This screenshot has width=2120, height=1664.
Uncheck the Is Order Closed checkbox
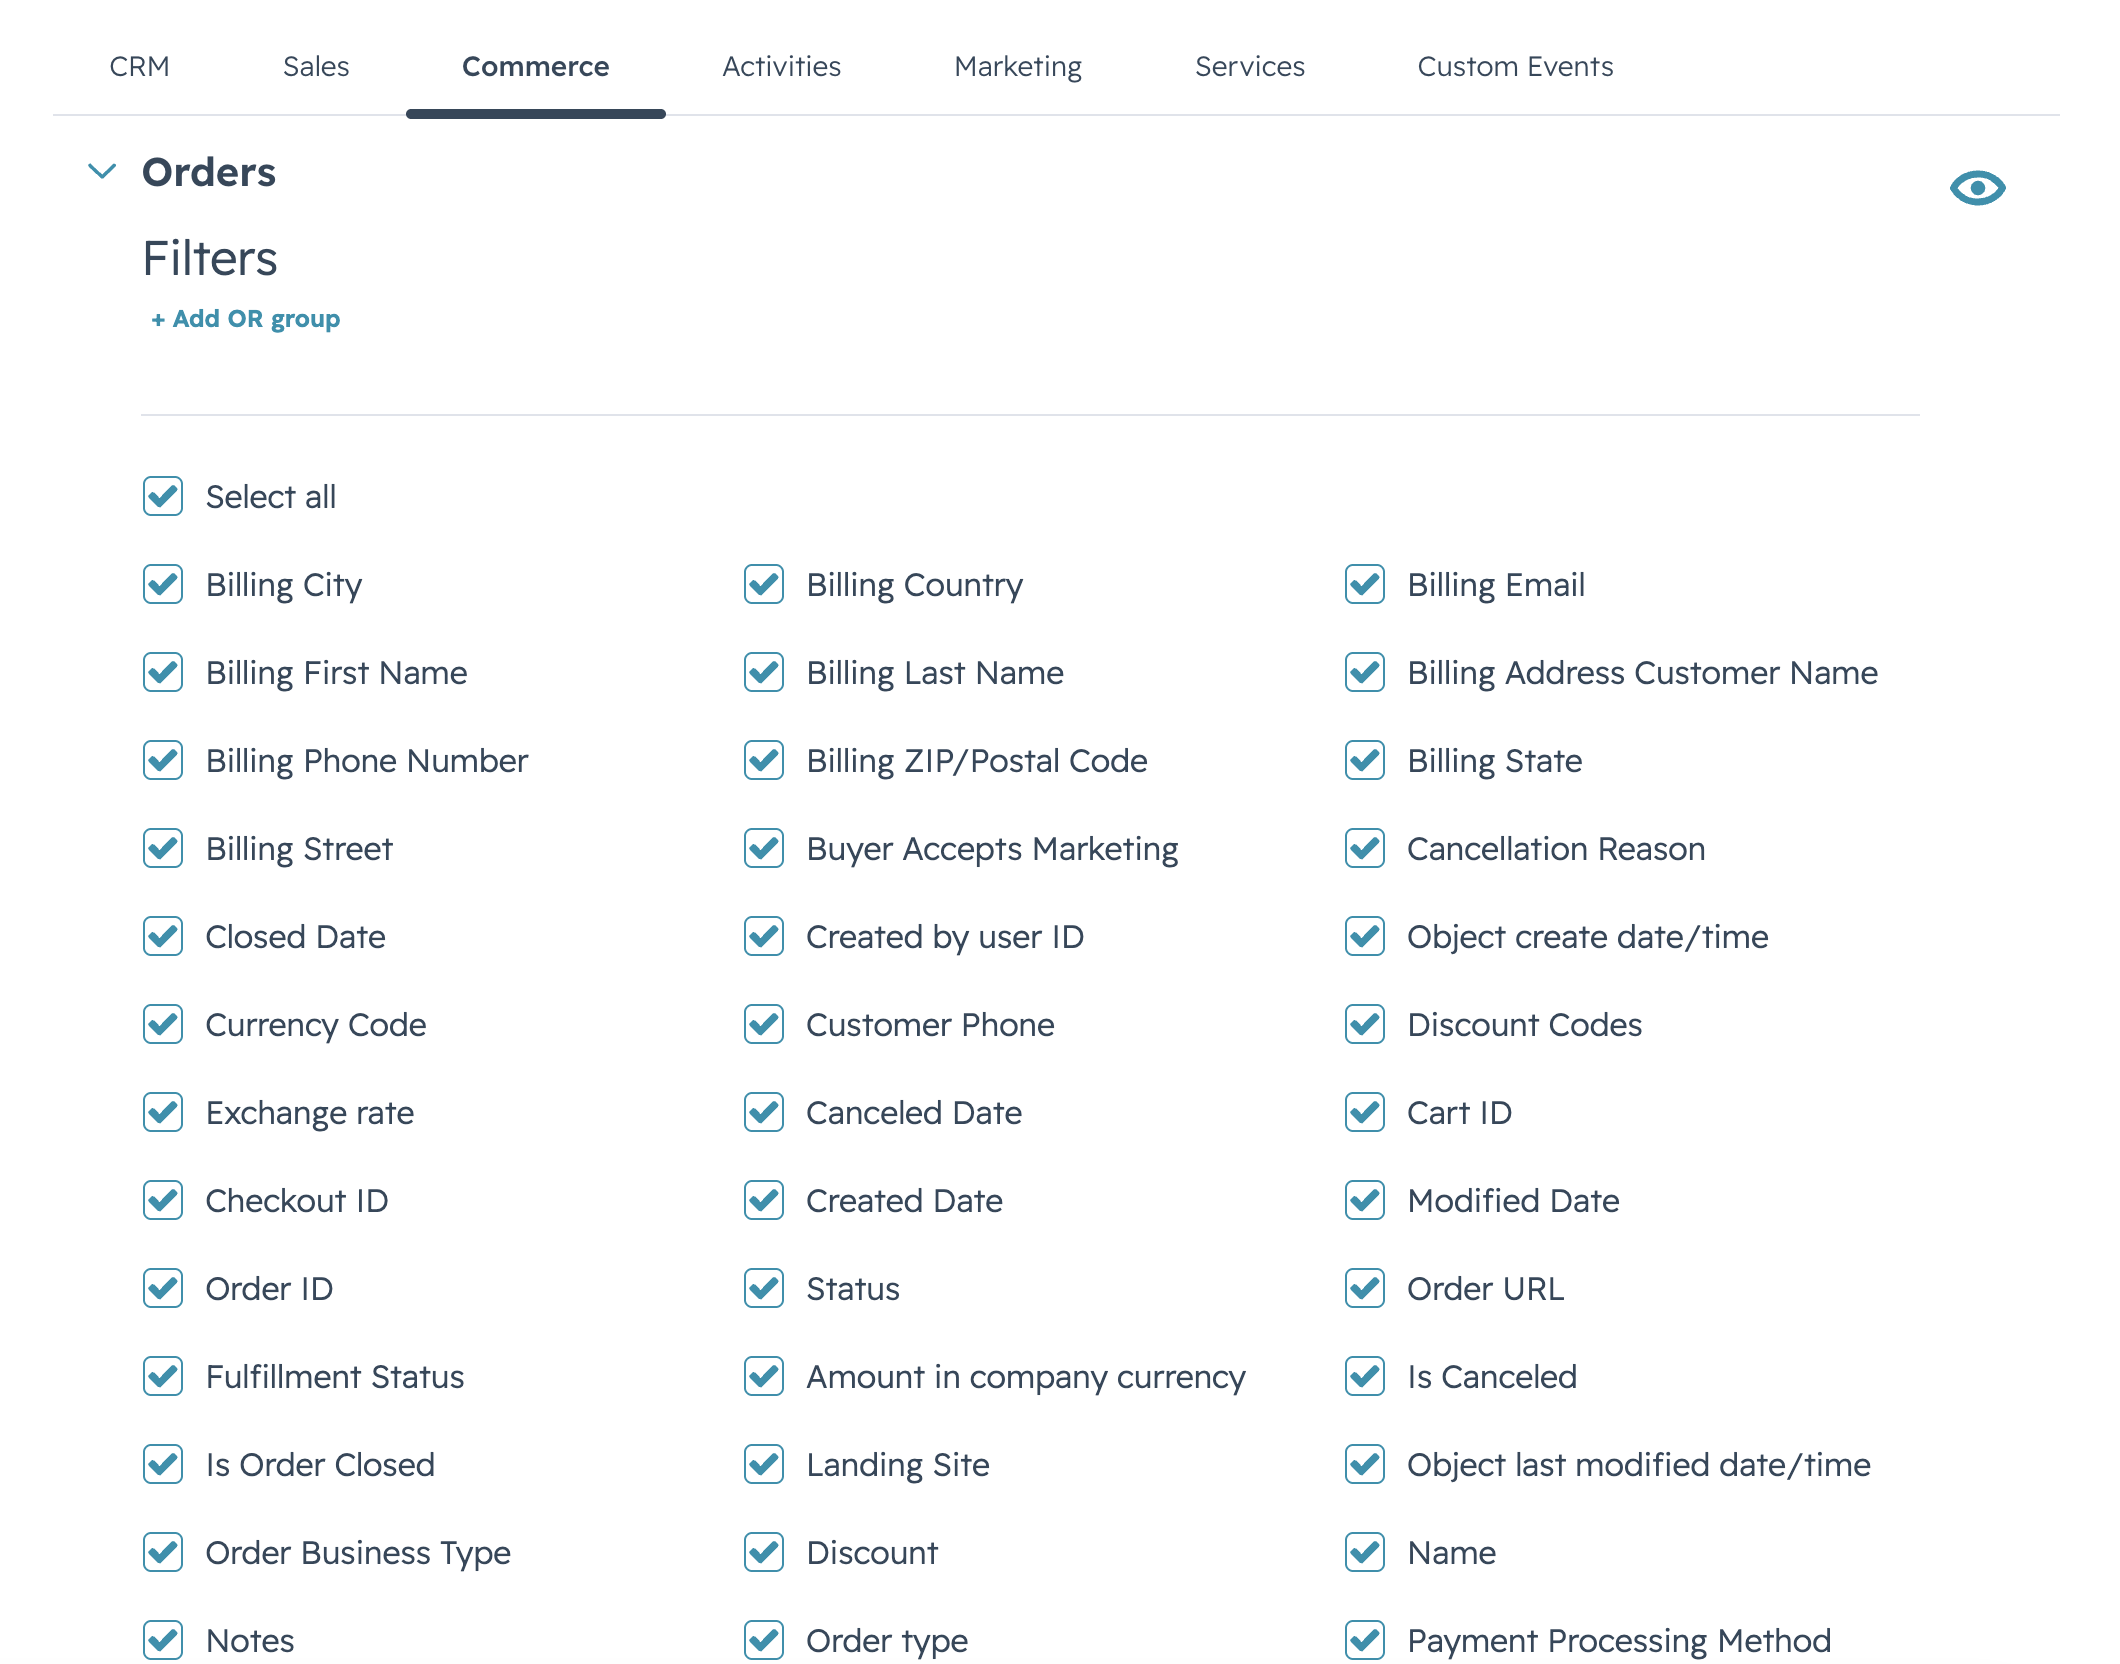[x=163, y=1464]
